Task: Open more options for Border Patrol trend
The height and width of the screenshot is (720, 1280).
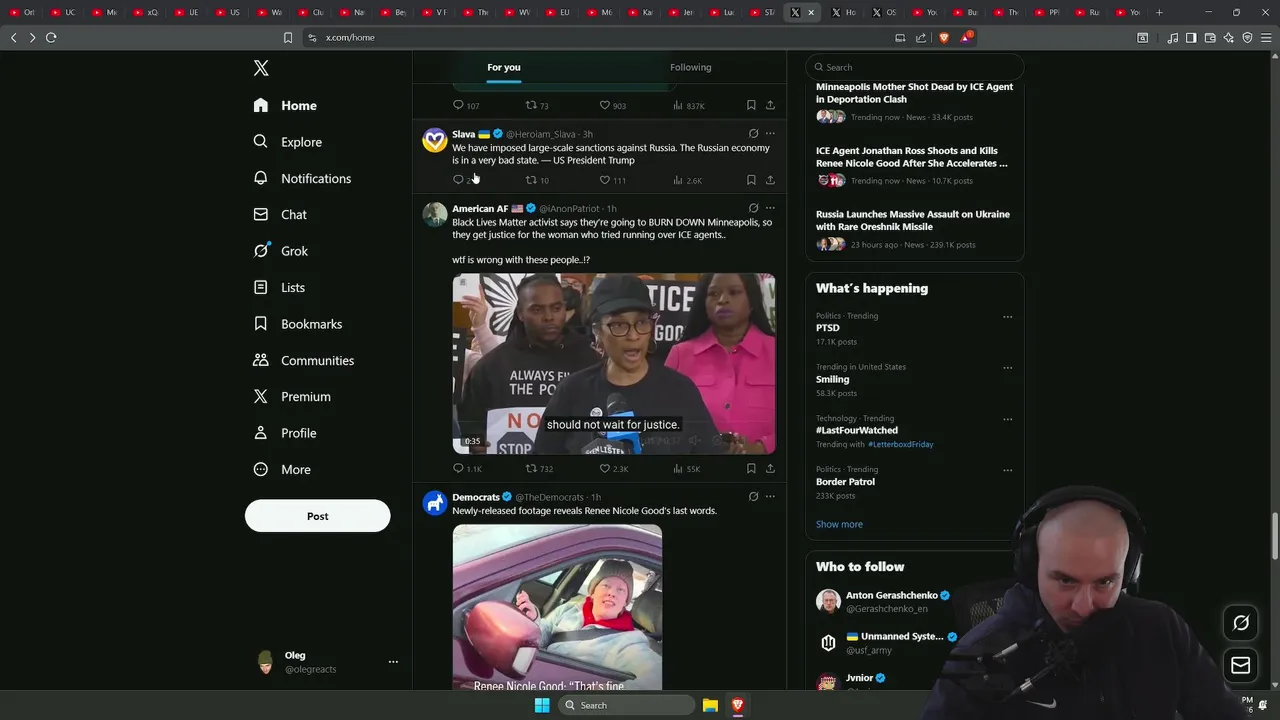Action: (1007, 470)
